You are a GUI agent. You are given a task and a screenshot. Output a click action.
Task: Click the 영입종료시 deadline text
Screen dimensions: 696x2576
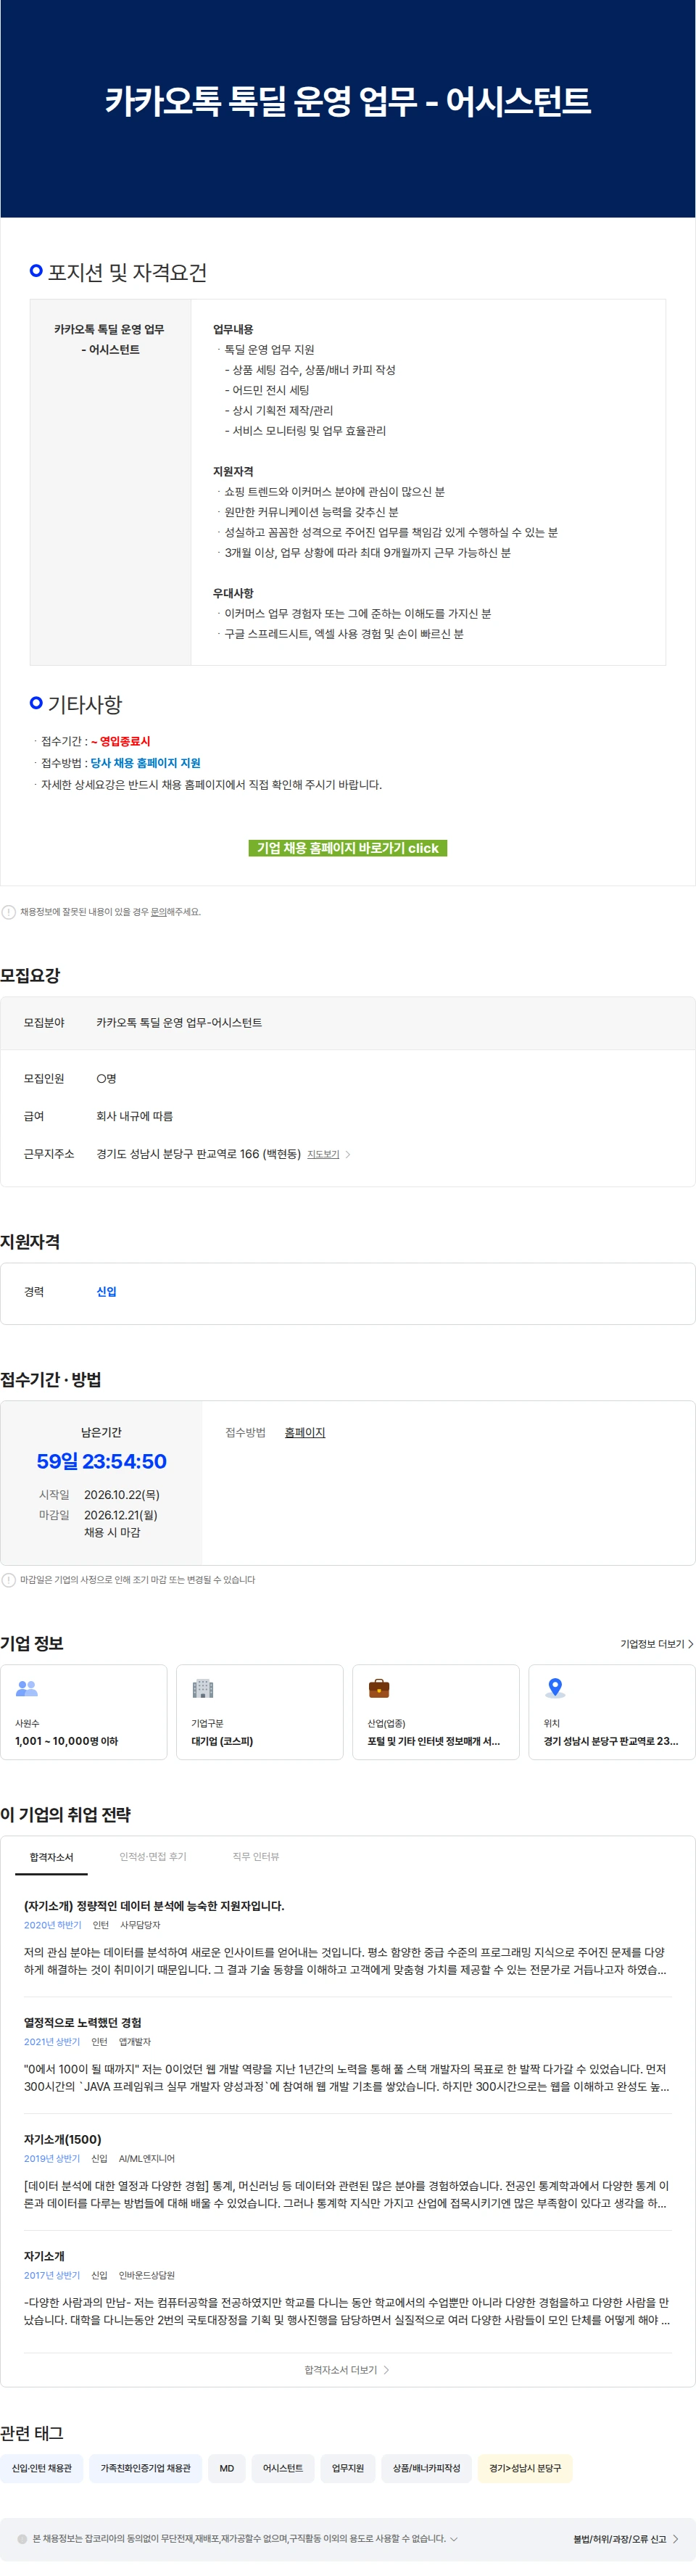(x=121, y=742)
